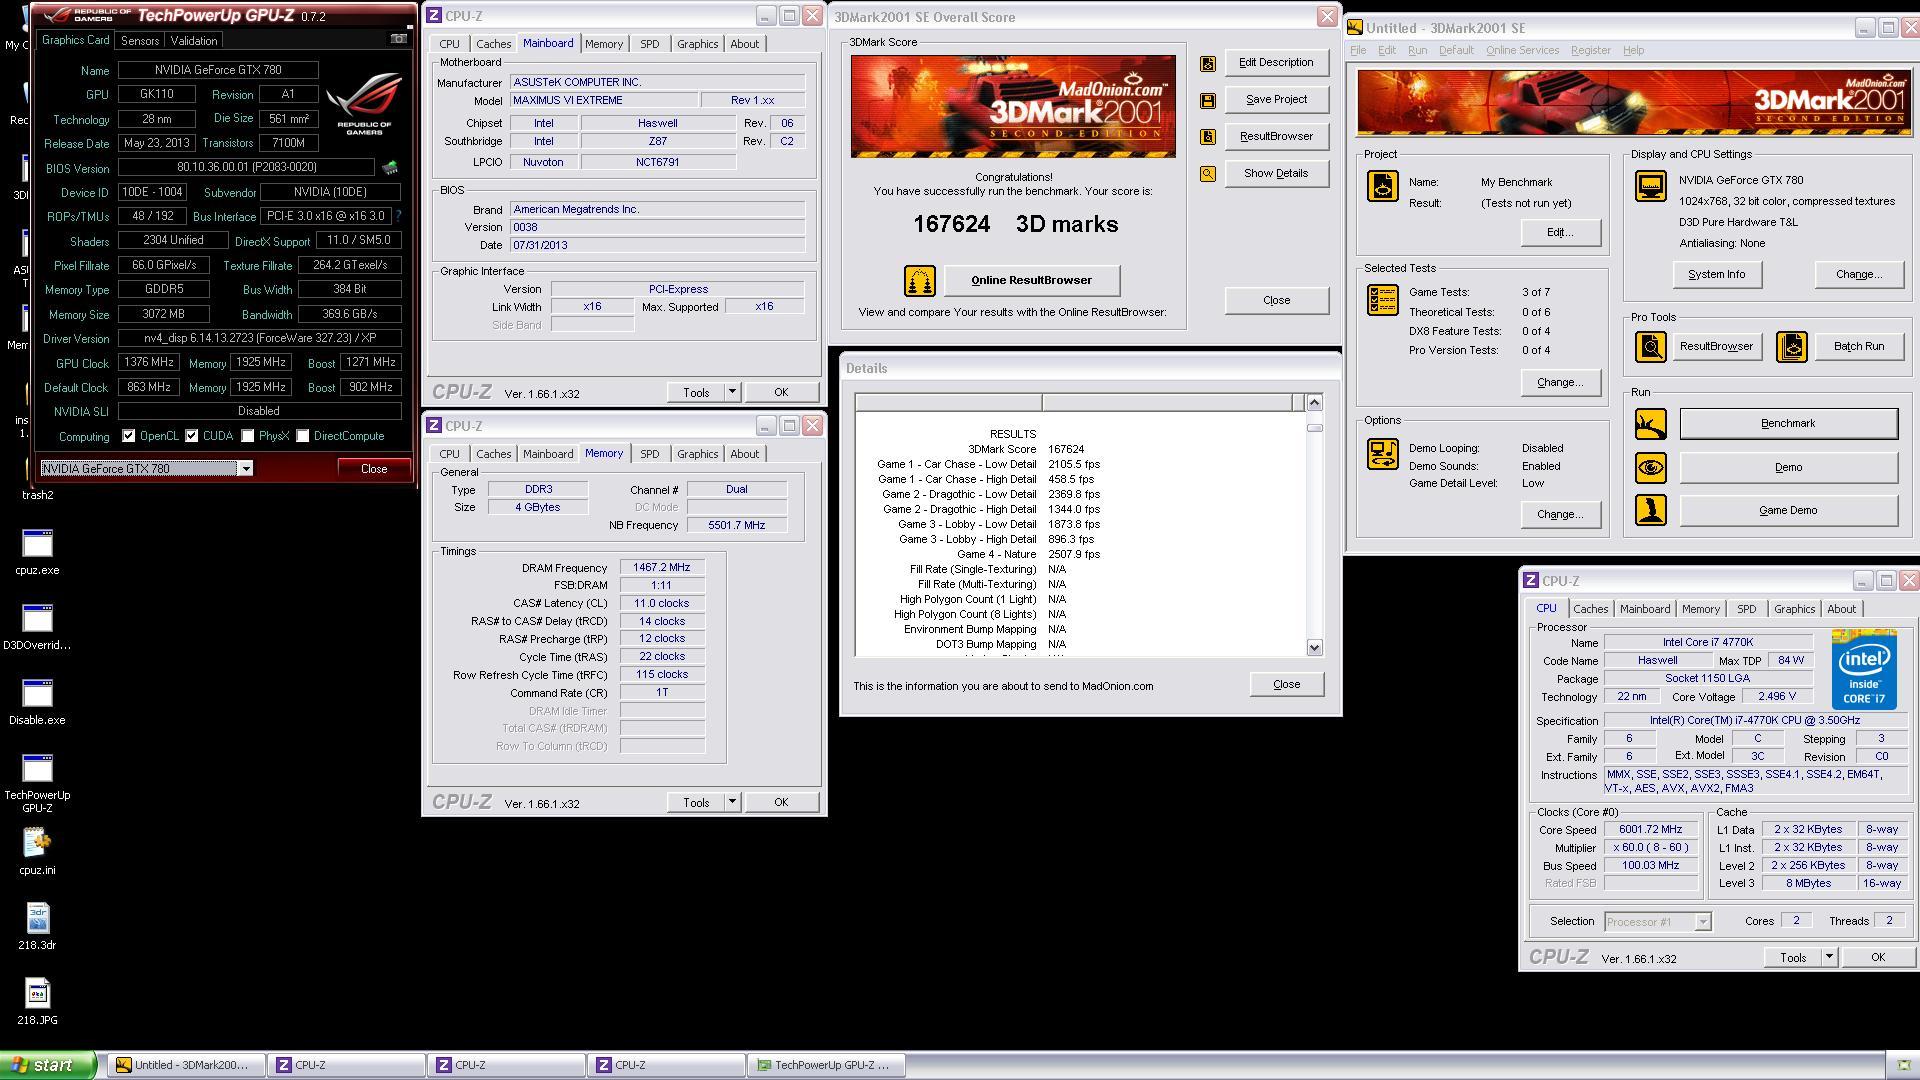Click the Online ResultBrowser yellow icon
The image size is (1920, 1080).
click(x=919, y=281)
